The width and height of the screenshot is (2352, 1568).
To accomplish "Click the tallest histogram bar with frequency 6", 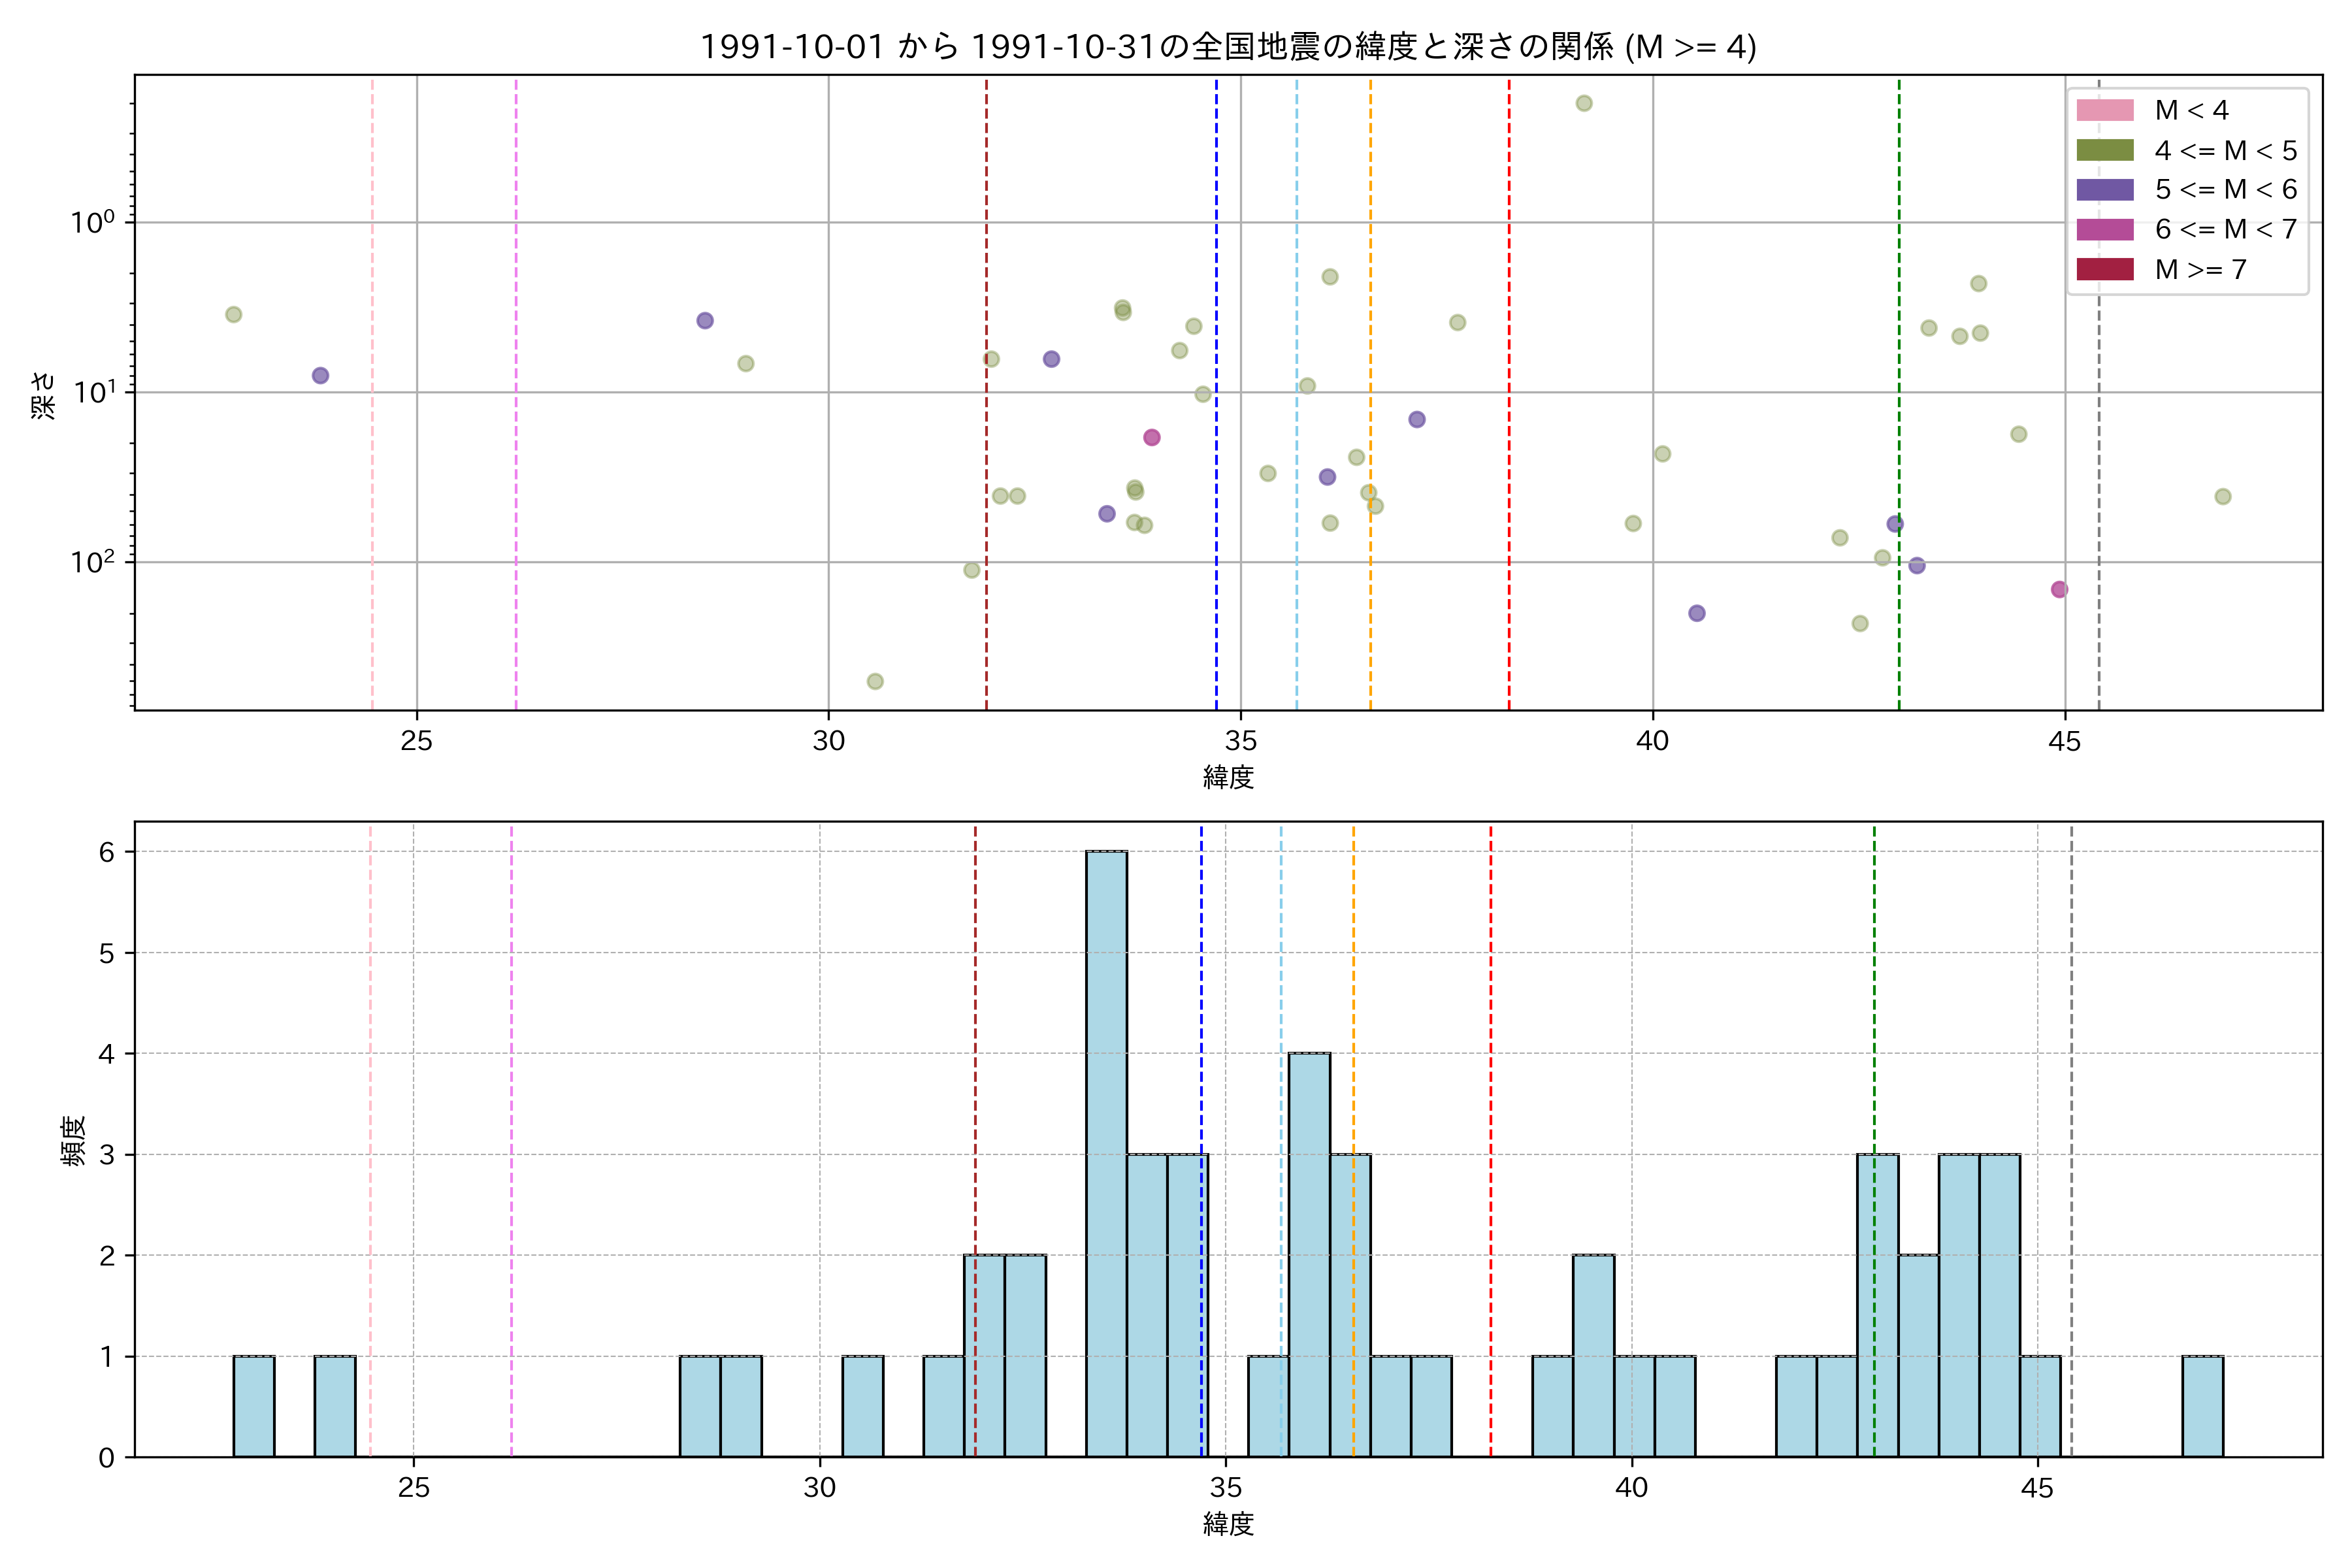I will (1106, 1154).
